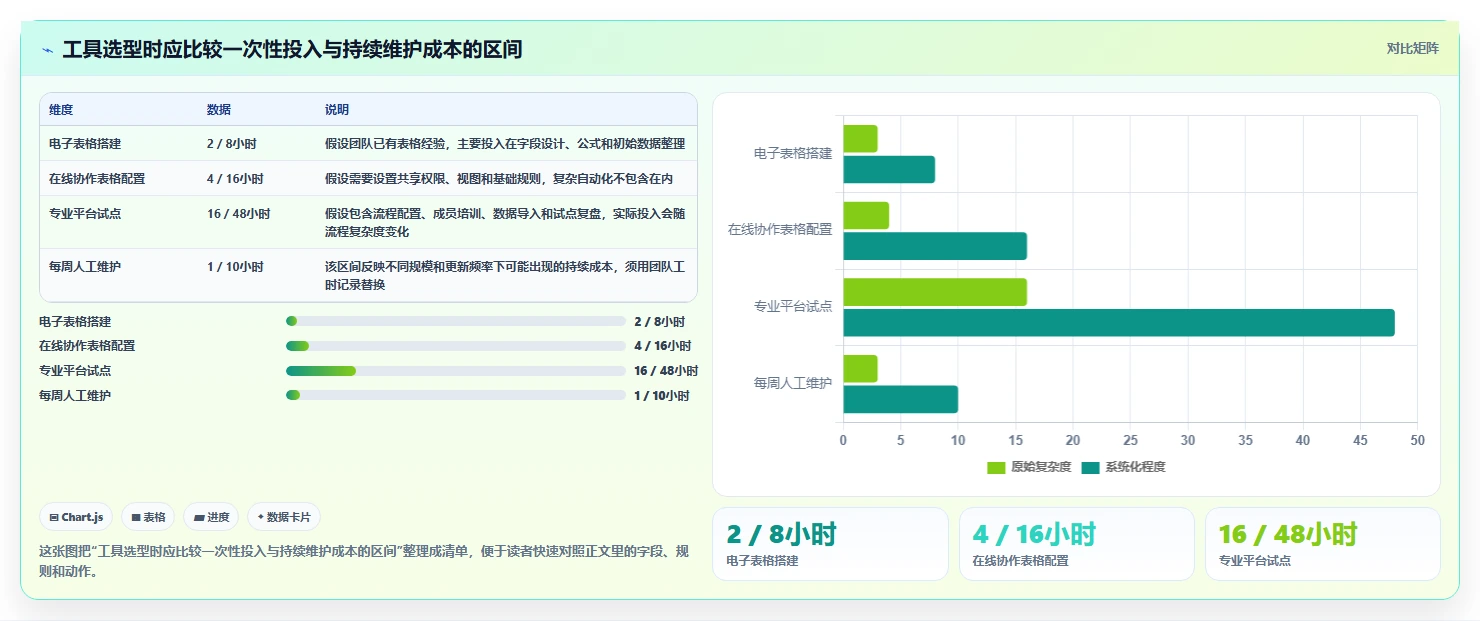
Task: Click the 每周人工维护 cell in the table
Action: (85, 267)
